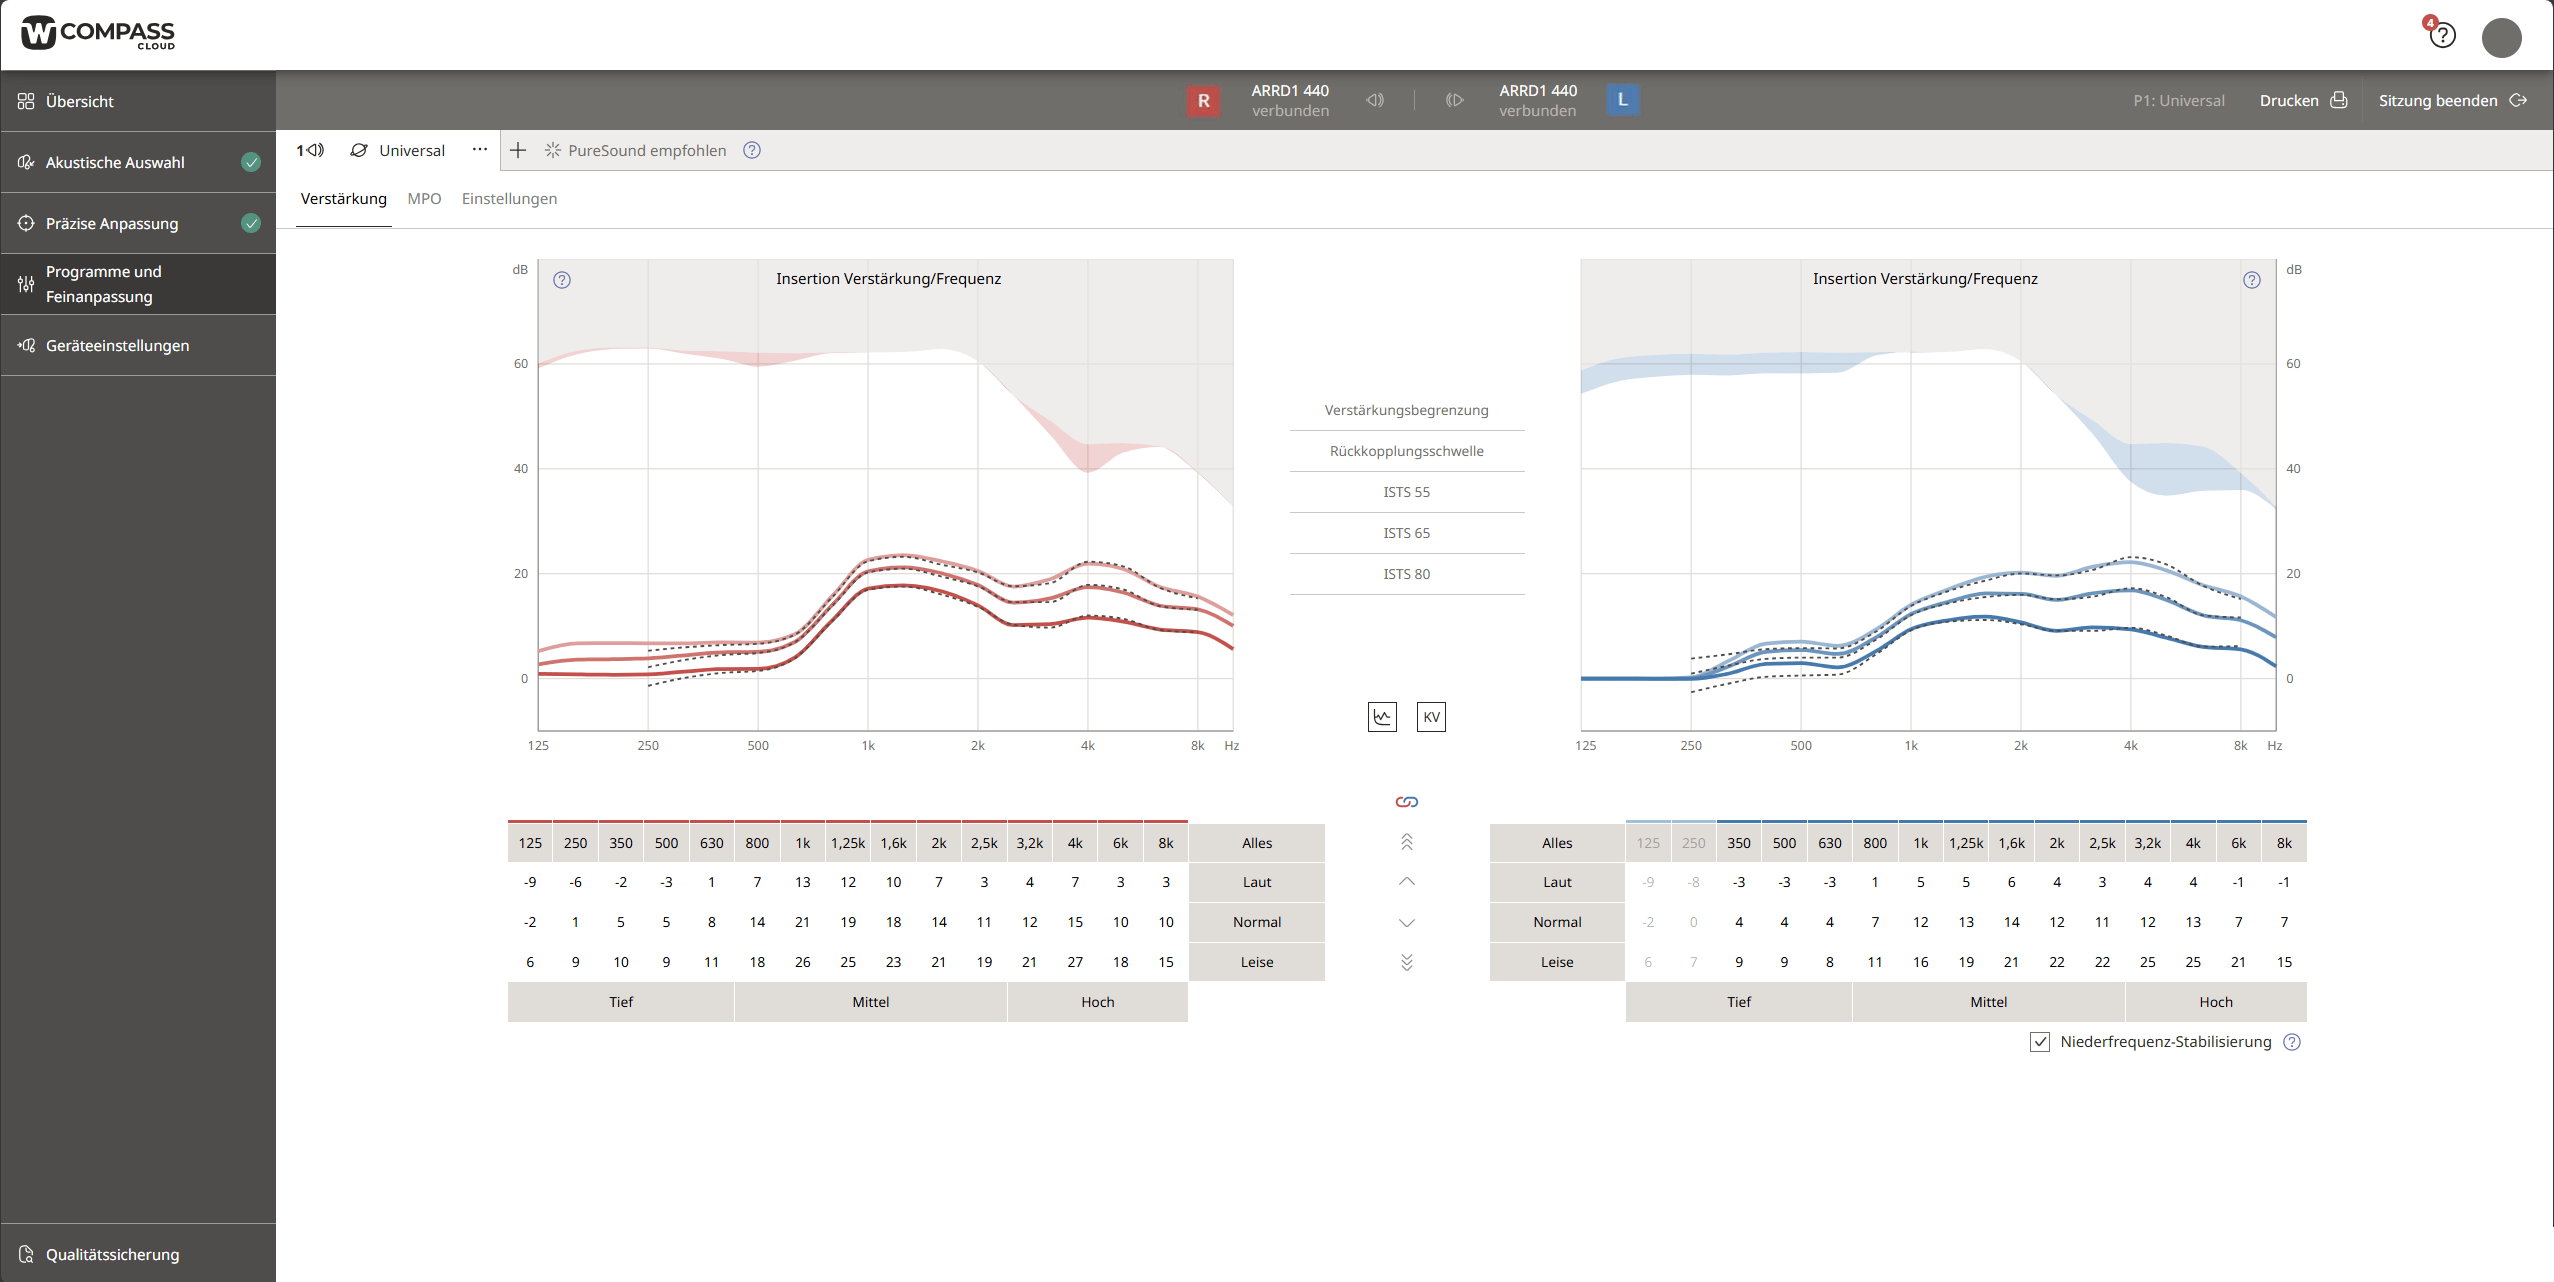2554x1282 pixels.
Task: Click the add program plus icon
Action: [518, 150]
